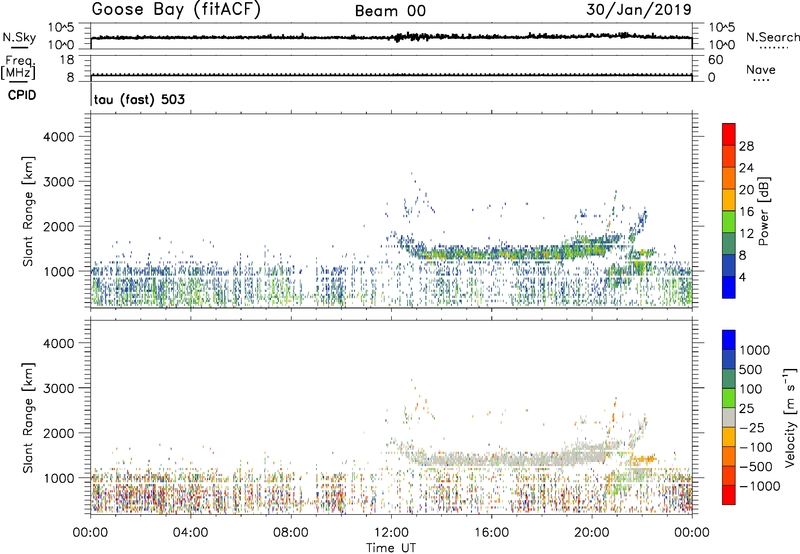Click the 'CPID' label

pyautogui.click(x=22, y=95)
